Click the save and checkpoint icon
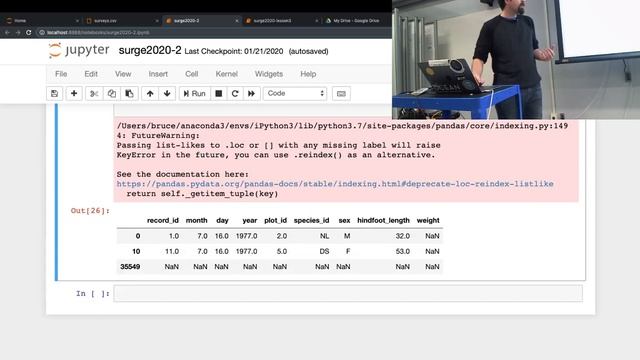 coord(54,93)
